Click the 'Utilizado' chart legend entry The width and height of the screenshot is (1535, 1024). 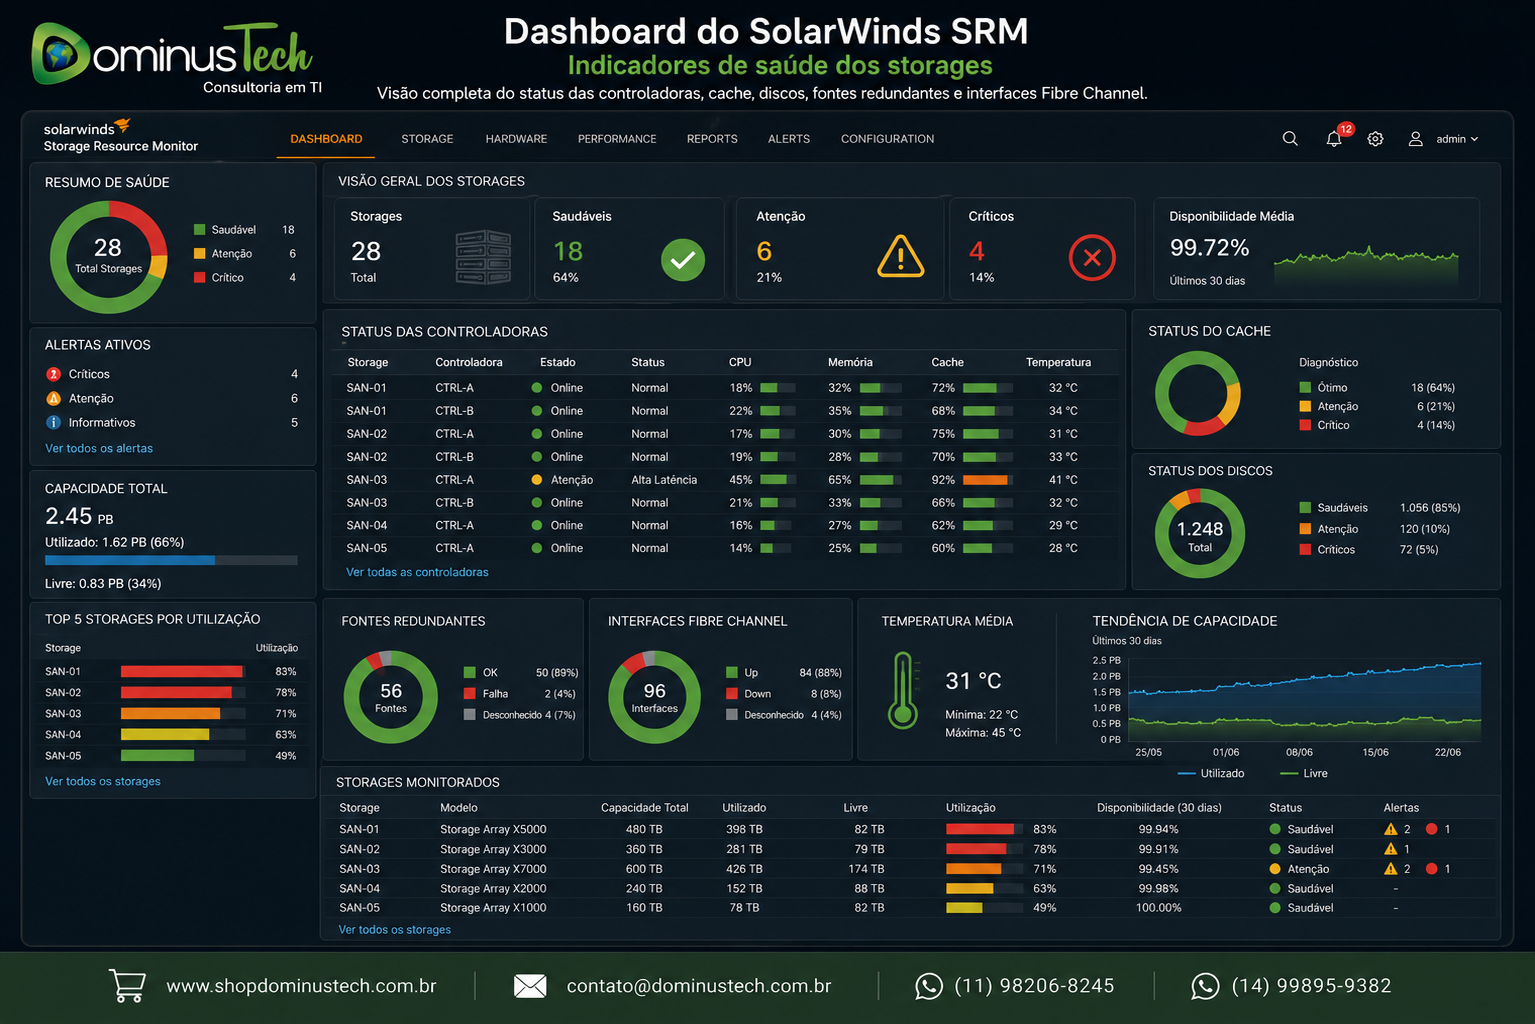[x=1211, y=773]
